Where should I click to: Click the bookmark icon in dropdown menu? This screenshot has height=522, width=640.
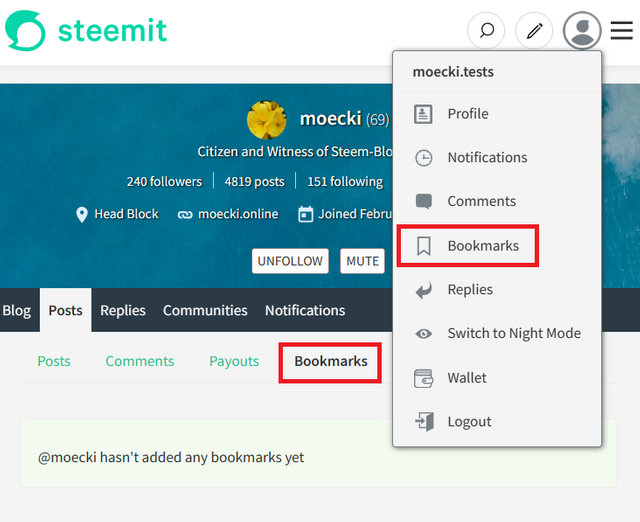pos(424,246)
